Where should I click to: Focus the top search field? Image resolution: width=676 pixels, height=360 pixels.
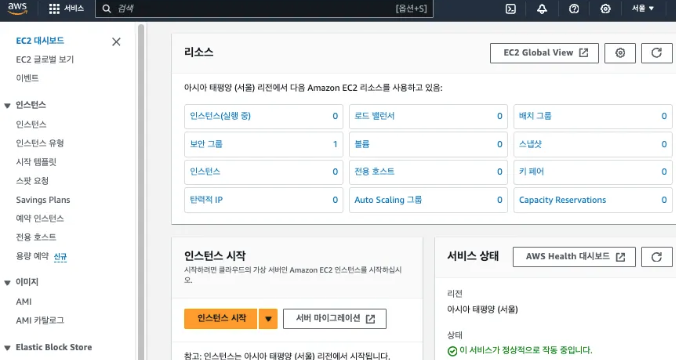pos(264,9)
